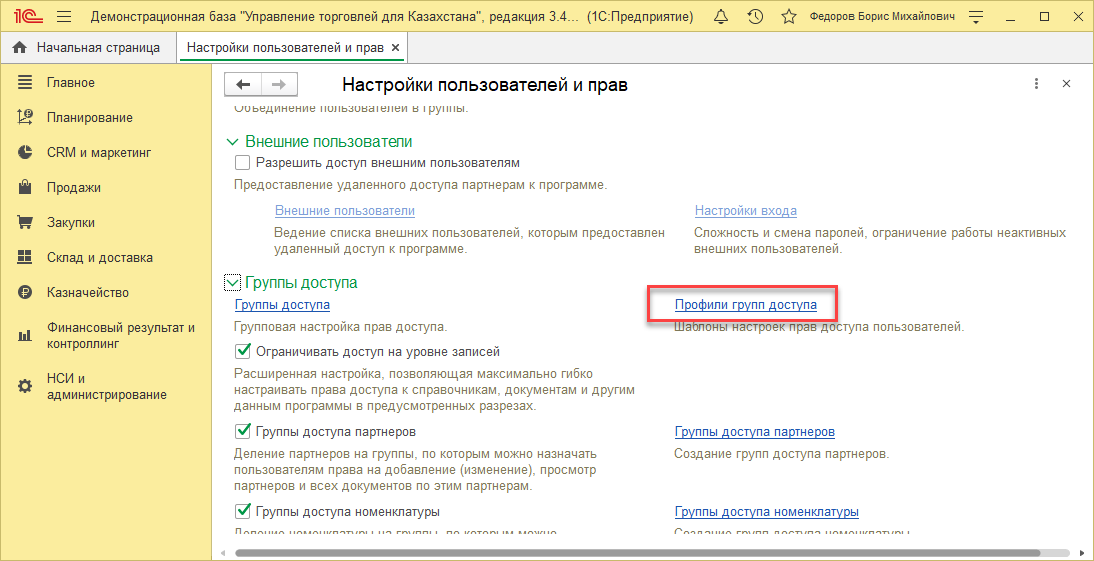The image size is (1094, 561).
Task: Toggle the Группы доступа партнеров checkbox
Action: [x=242, y=432]
